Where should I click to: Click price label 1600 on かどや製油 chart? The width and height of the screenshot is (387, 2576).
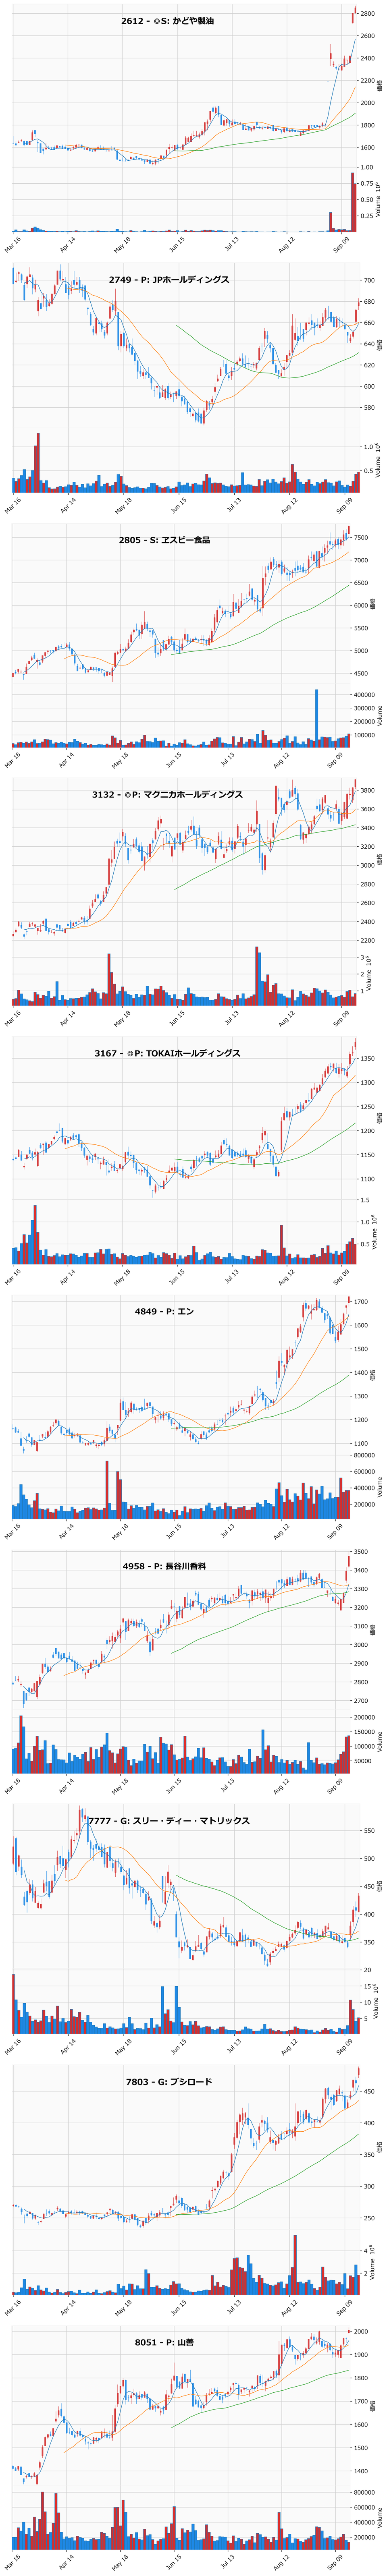pyautogui.click(x=368, y=147)
